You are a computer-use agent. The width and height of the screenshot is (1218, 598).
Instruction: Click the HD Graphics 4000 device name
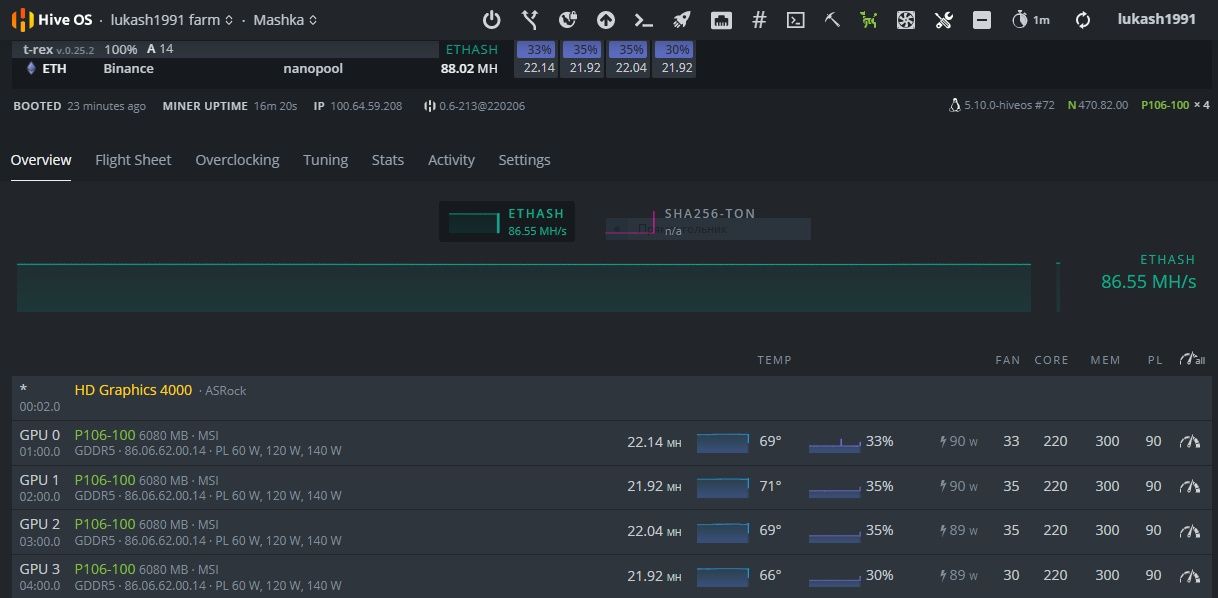pyautogui.click(x=133, y=390)
